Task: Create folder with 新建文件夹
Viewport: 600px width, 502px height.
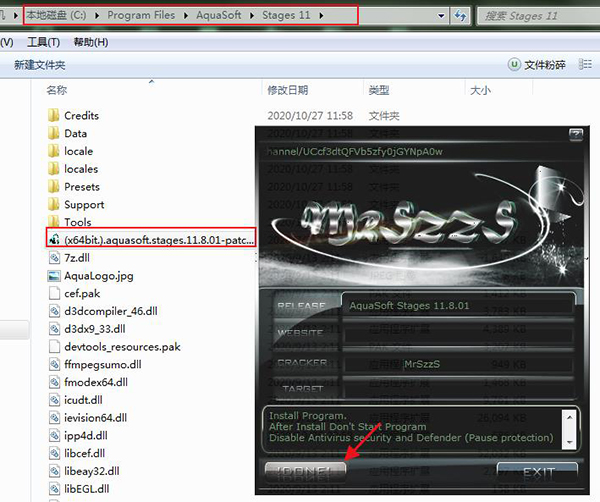Action: pyautogui.click(x=39, y=65)
